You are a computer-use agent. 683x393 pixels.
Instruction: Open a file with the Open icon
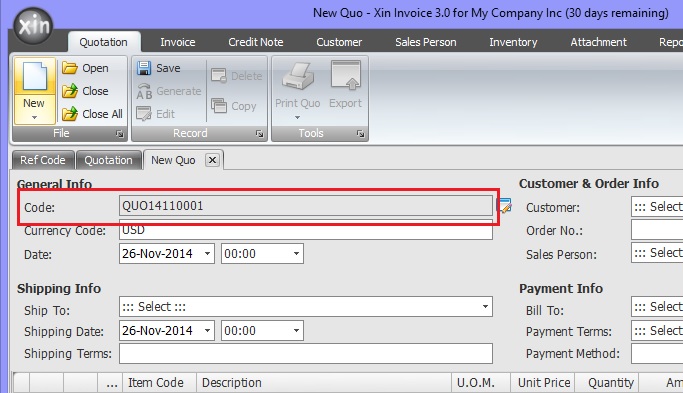pos(70,68)
